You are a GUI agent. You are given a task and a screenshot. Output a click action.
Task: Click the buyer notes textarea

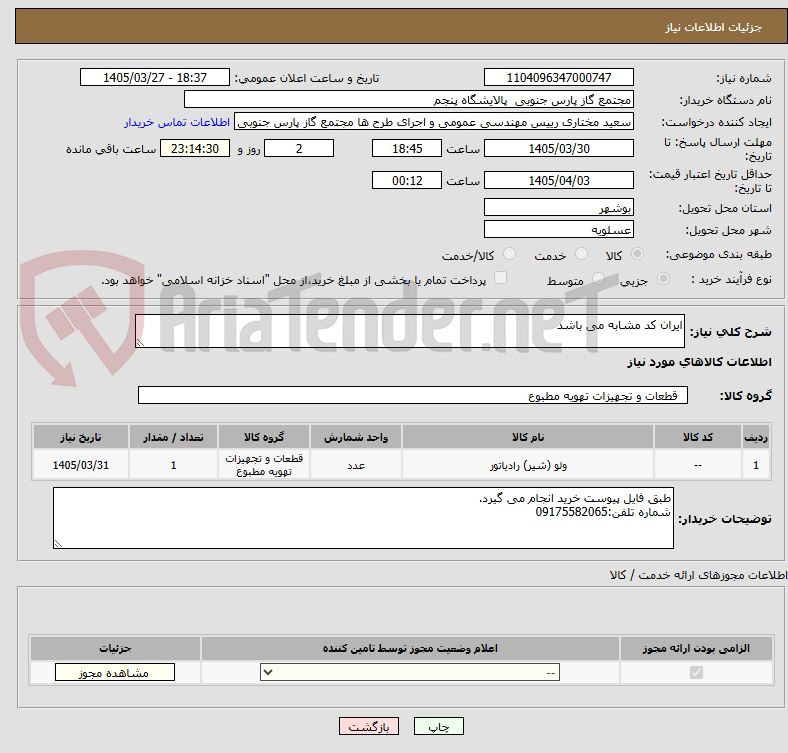click(363, 518)
